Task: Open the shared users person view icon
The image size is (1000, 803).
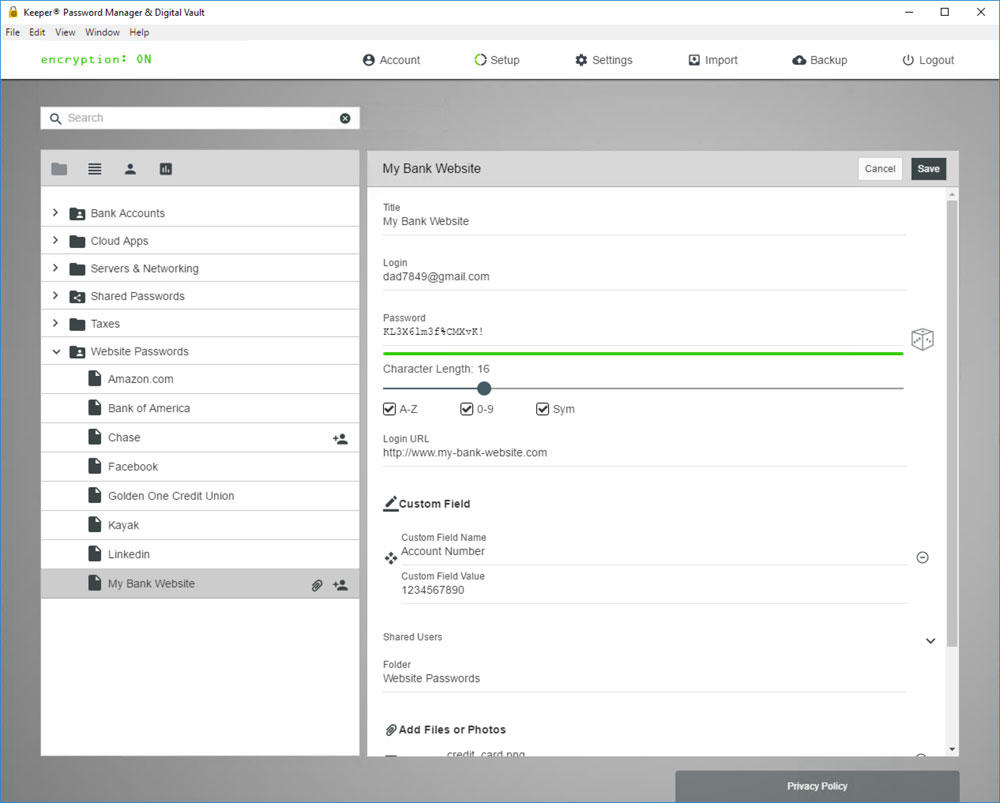Action: coord(130,169)
